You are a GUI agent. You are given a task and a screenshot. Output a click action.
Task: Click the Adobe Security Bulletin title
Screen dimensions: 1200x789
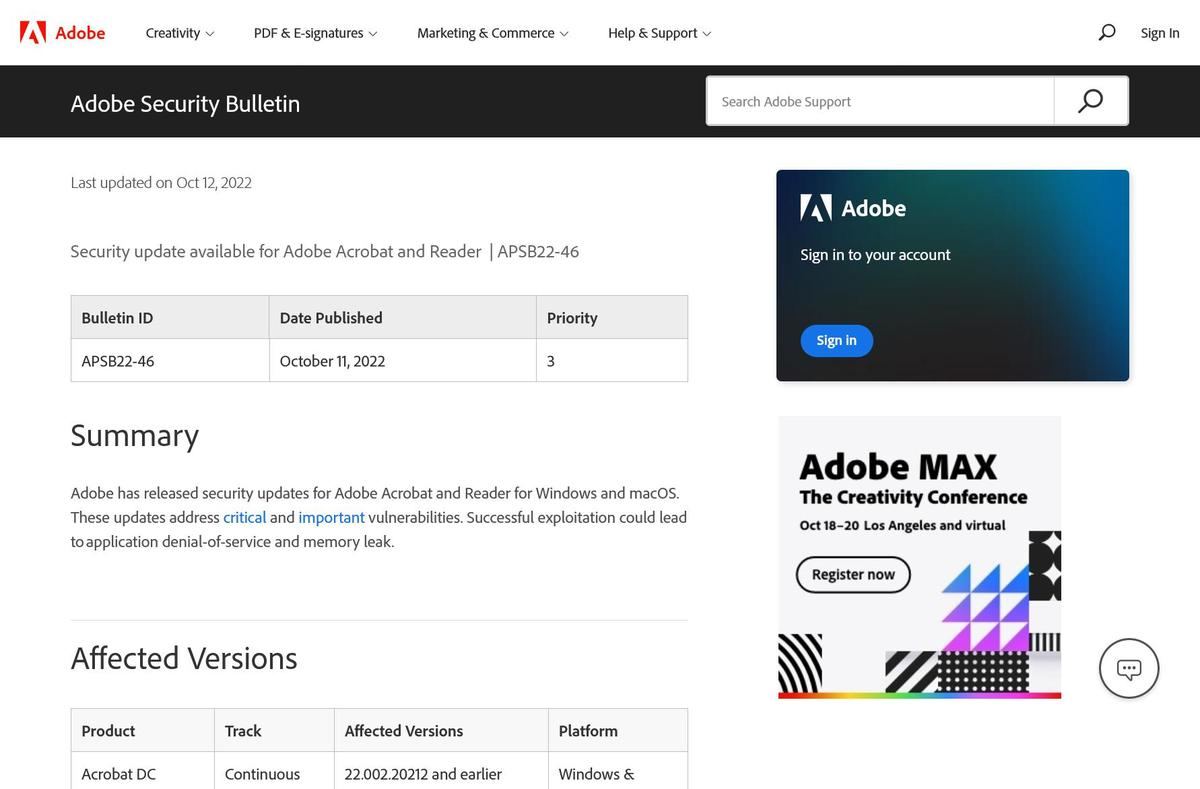185,103
